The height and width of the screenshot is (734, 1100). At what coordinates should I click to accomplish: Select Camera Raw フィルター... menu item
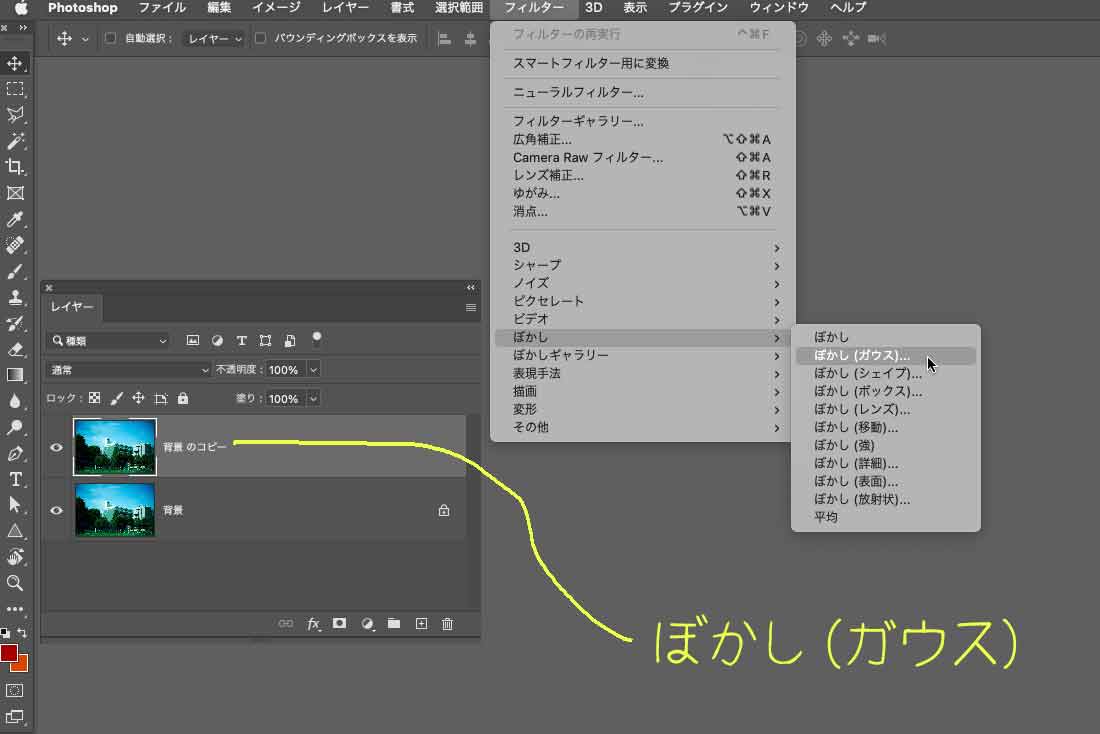coord(643,157)
